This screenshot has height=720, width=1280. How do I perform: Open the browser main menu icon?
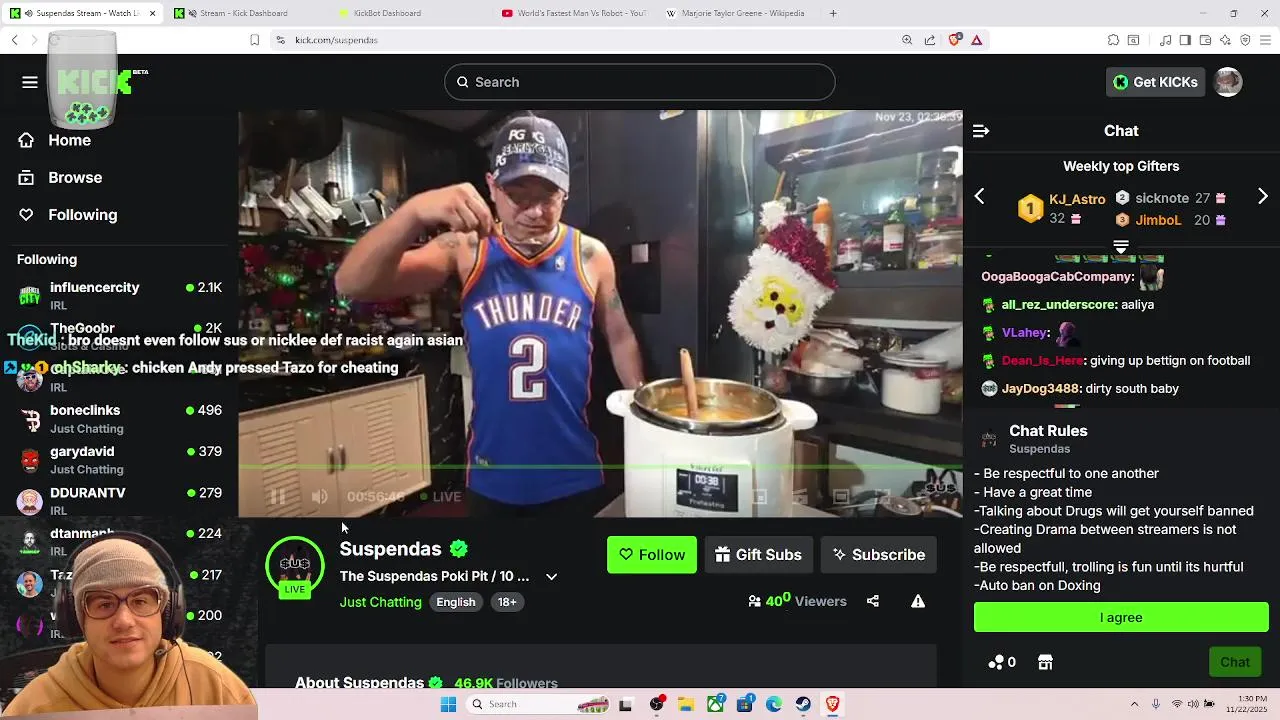pos(1266,40)
